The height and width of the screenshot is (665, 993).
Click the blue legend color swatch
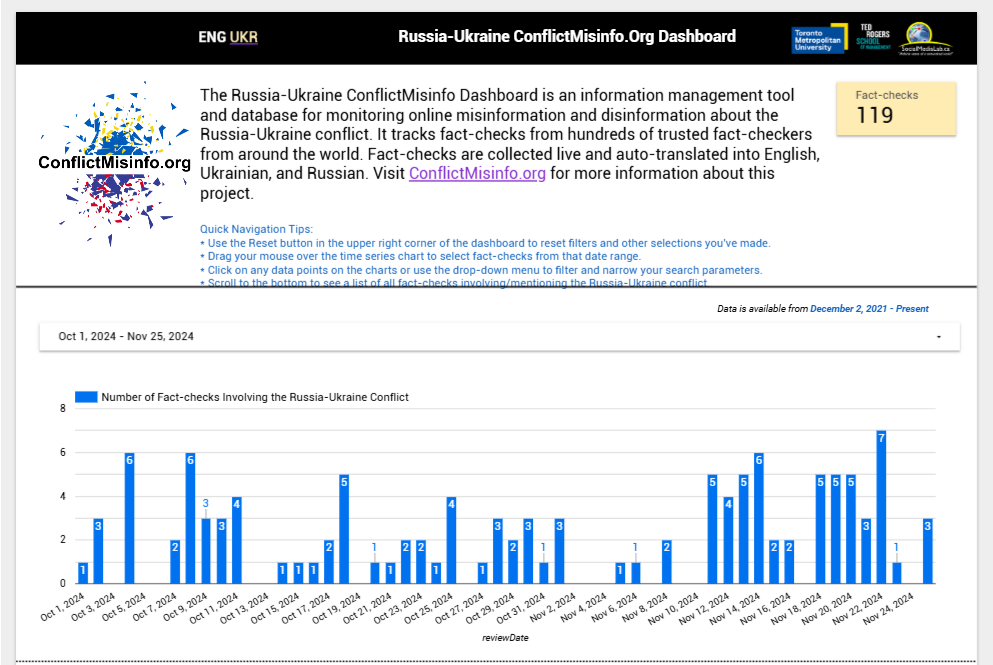click(x=86, y=397)
